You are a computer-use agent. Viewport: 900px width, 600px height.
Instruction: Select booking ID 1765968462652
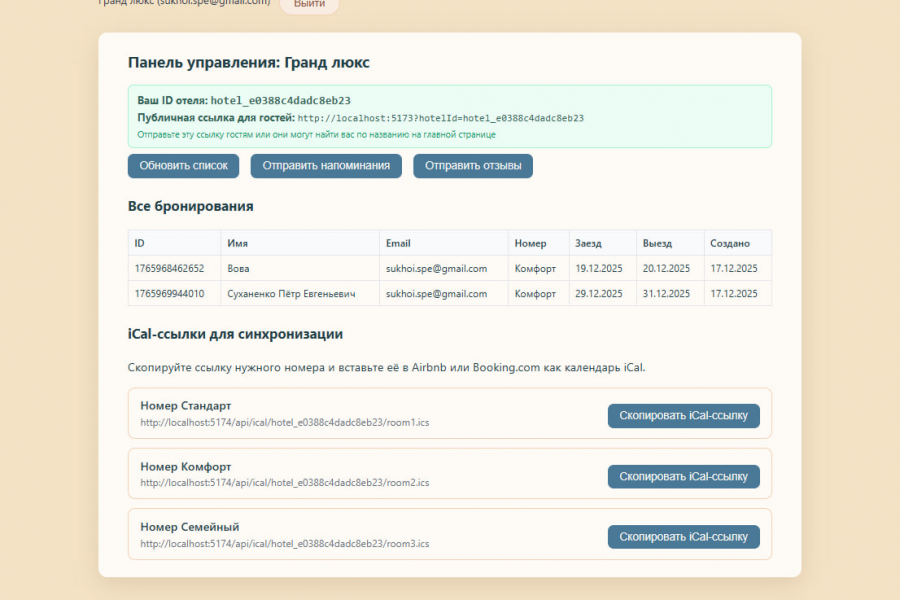(x=169, y=269)
